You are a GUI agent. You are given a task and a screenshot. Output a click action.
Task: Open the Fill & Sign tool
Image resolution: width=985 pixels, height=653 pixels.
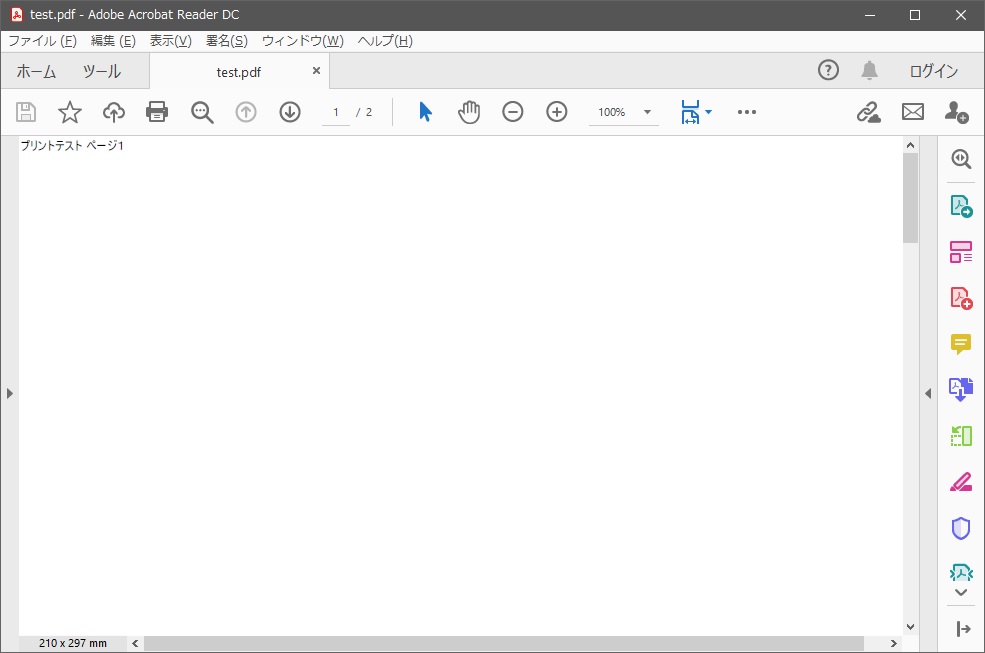(x=961, y=482)
